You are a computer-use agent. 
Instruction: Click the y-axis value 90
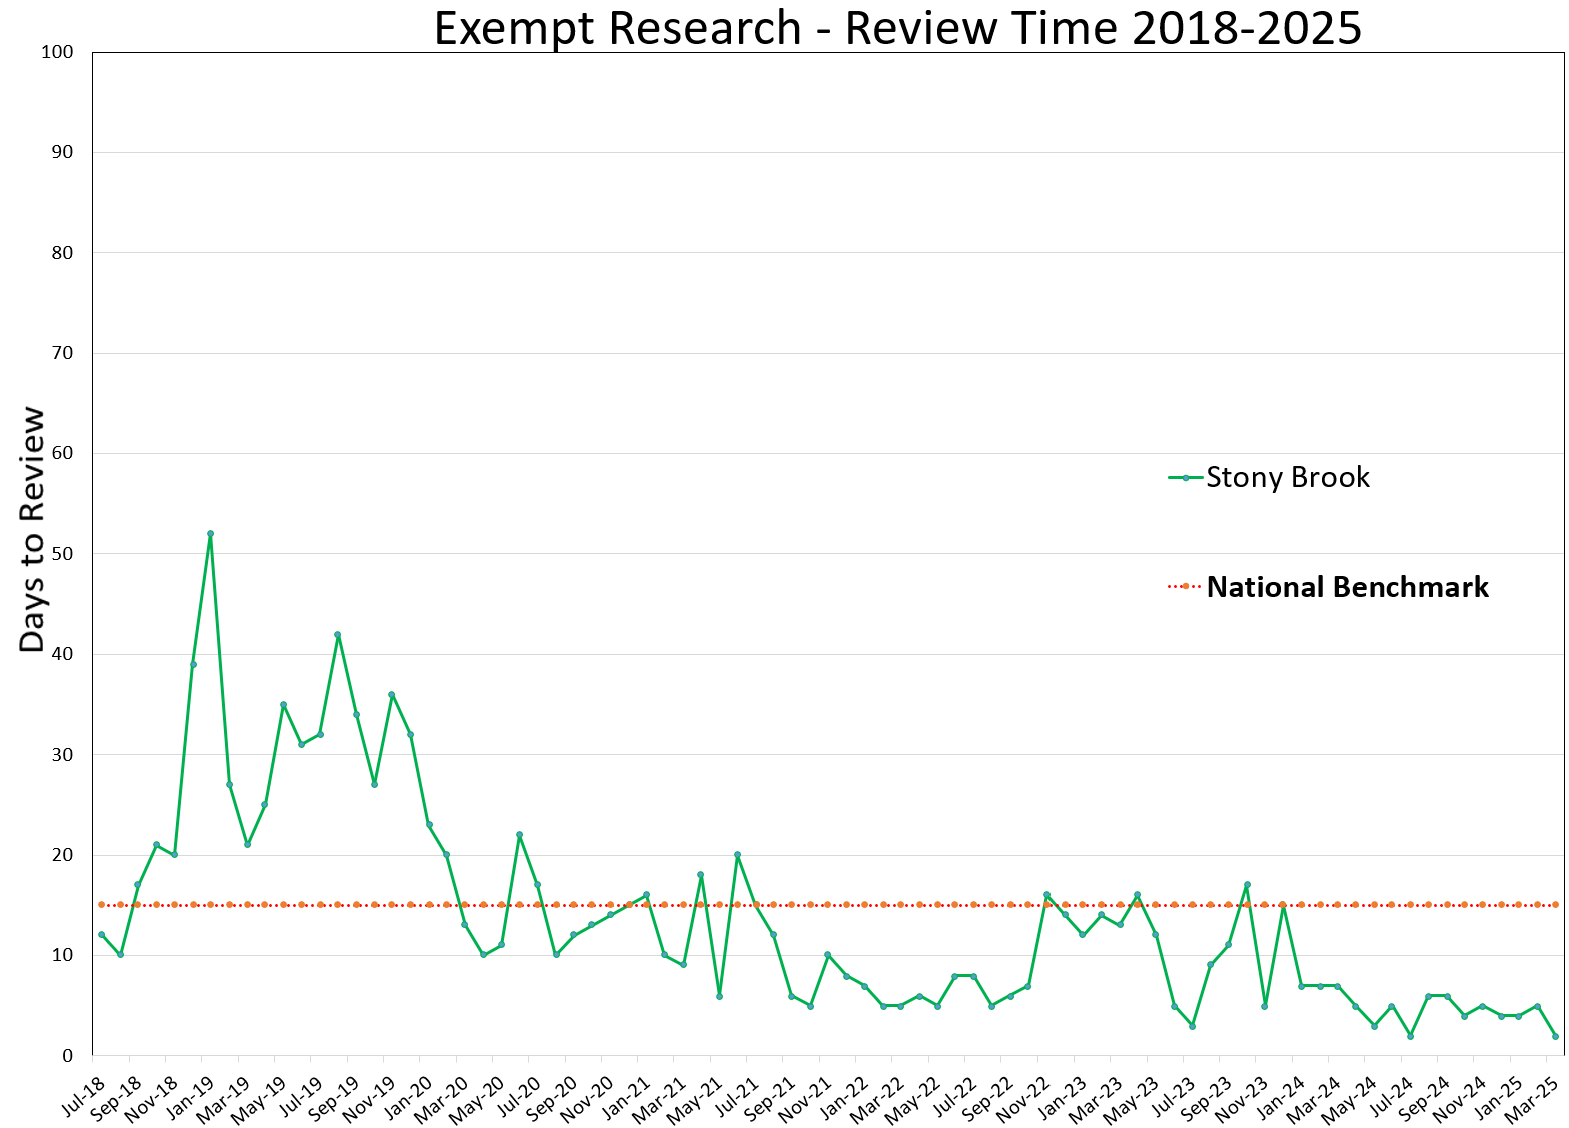[62, 152]
